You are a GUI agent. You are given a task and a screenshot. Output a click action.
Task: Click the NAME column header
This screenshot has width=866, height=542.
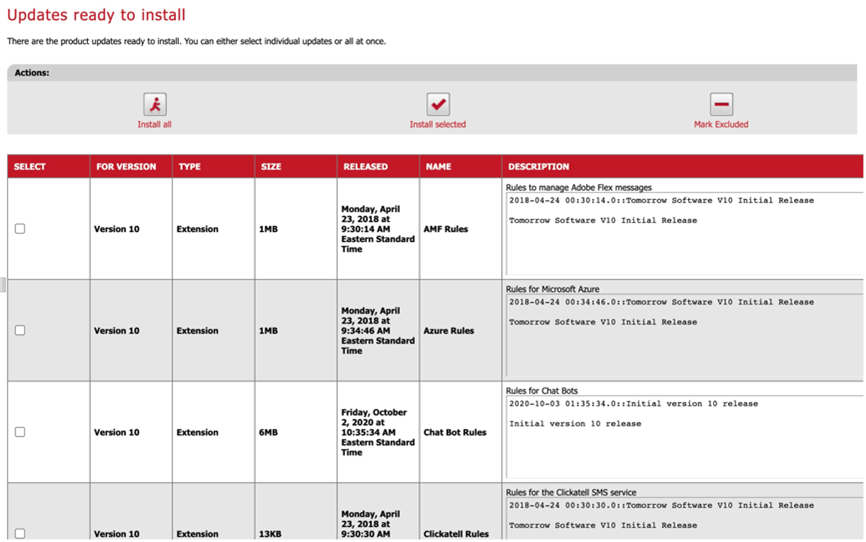(x=437, y=167)
